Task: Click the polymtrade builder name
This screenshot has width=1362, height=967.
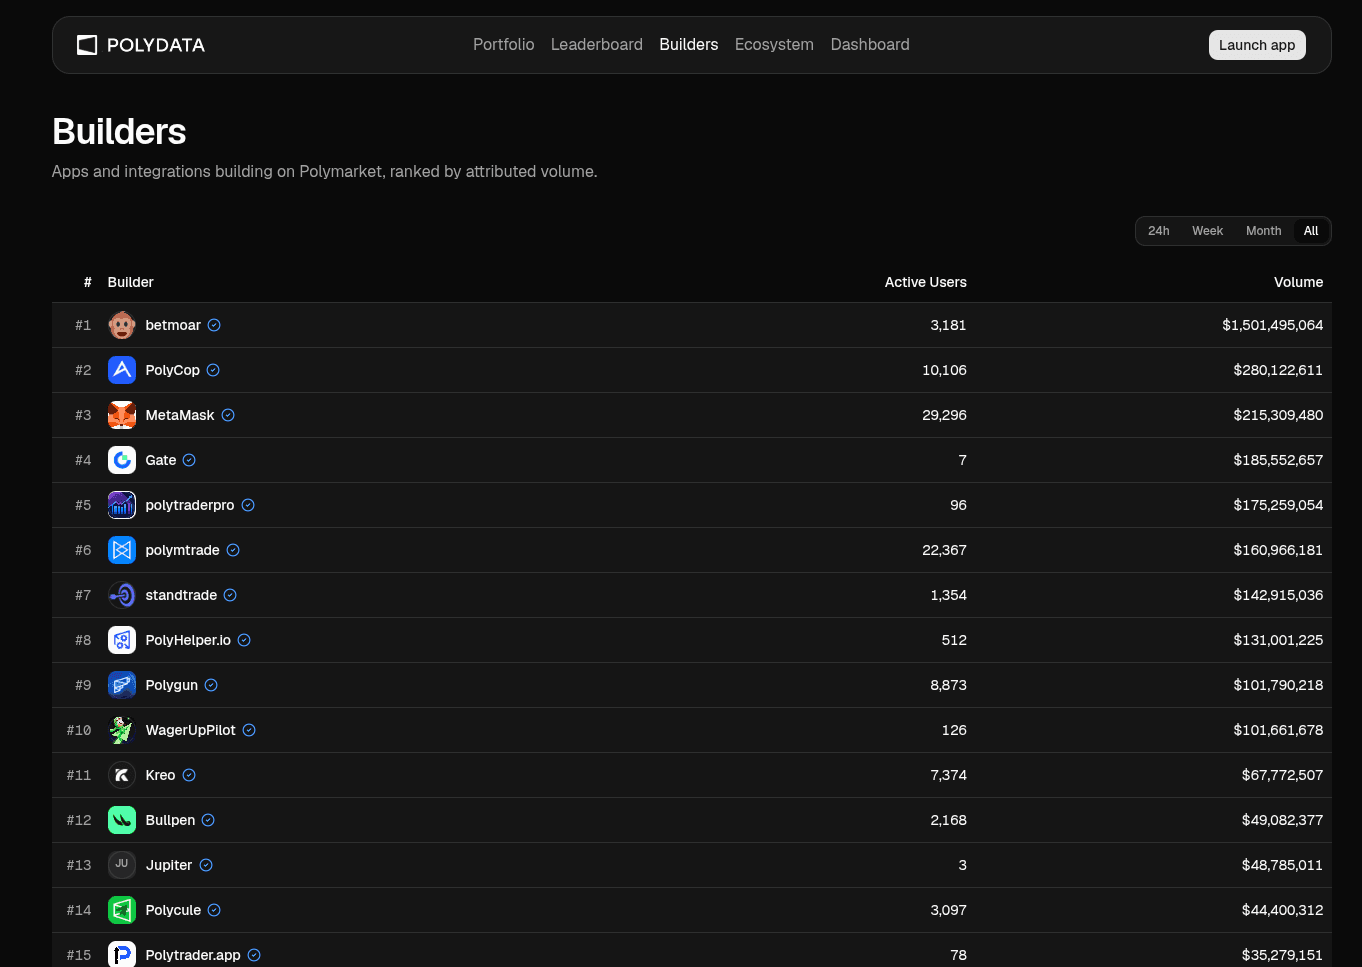Action: (183, 550)
